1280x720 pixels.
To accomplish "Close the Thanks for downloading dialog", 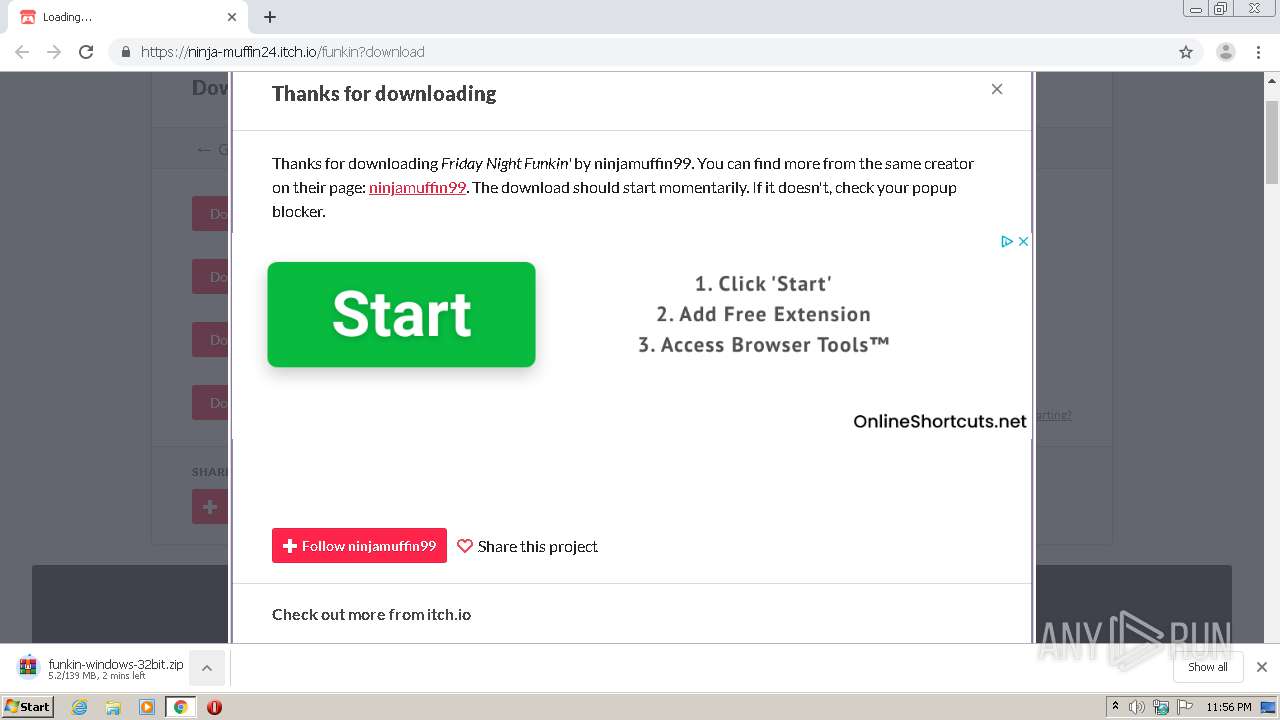I will coord(997,89).
